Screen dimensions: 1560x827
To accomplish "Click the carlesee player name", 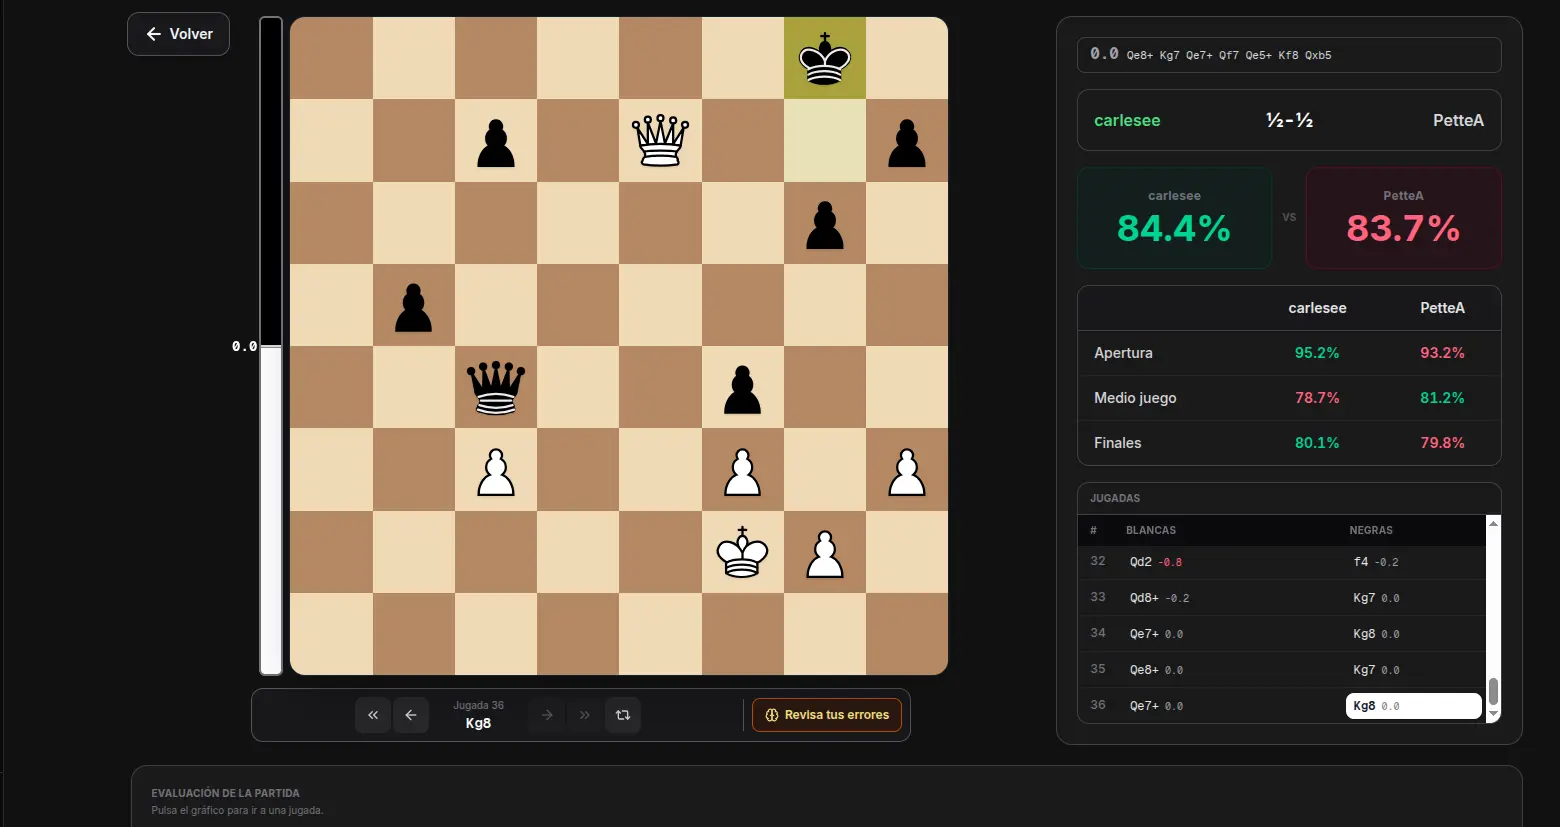I will pos(1127,120).
